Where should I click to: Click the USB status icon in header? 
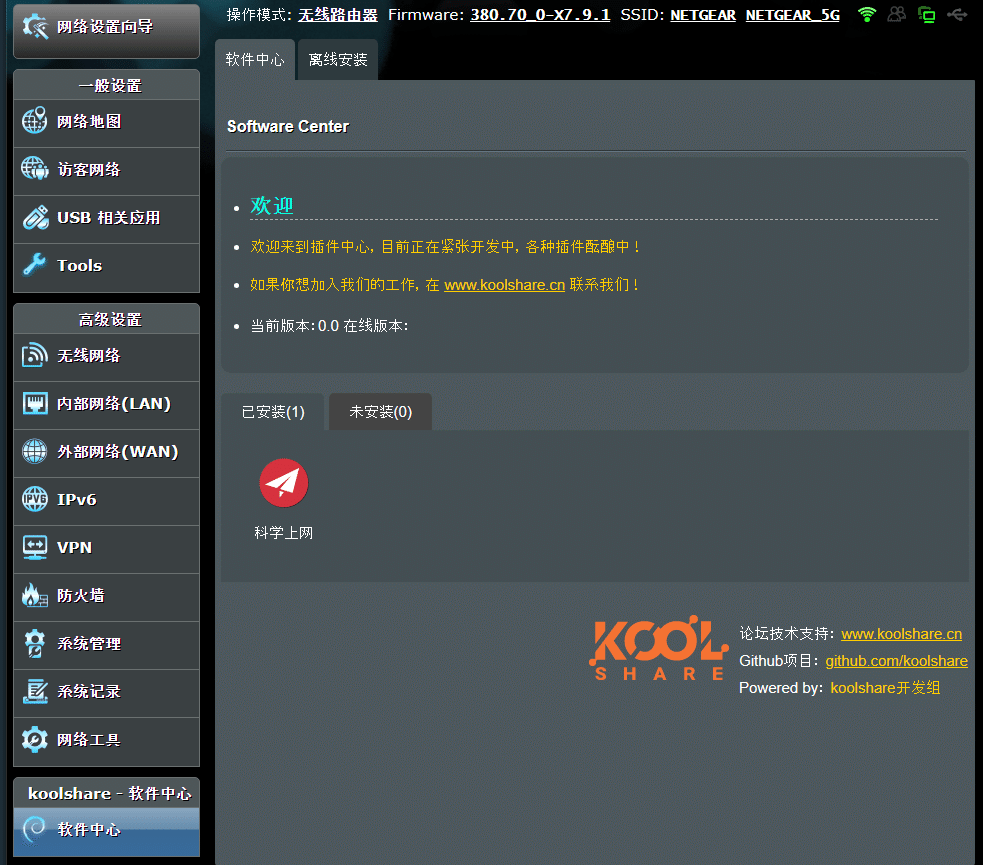(x=957, y=14)
